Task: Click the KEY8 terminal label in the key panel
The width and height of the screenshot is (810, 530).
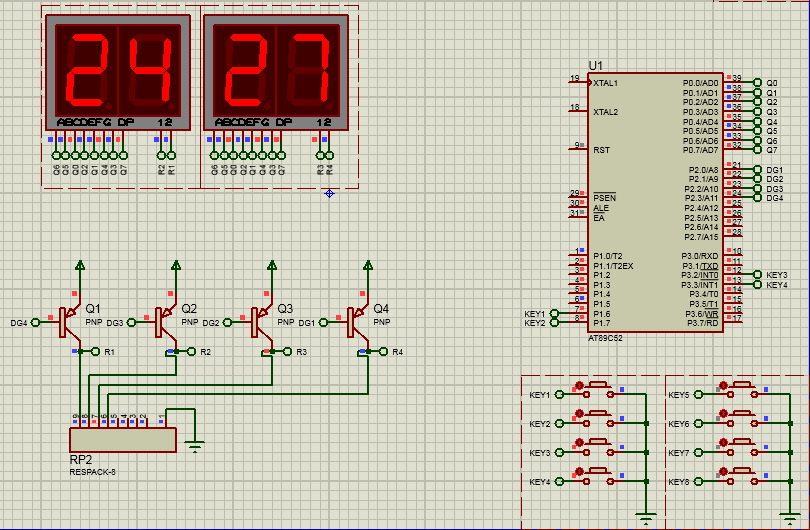Action: click(x=679, y=482)
